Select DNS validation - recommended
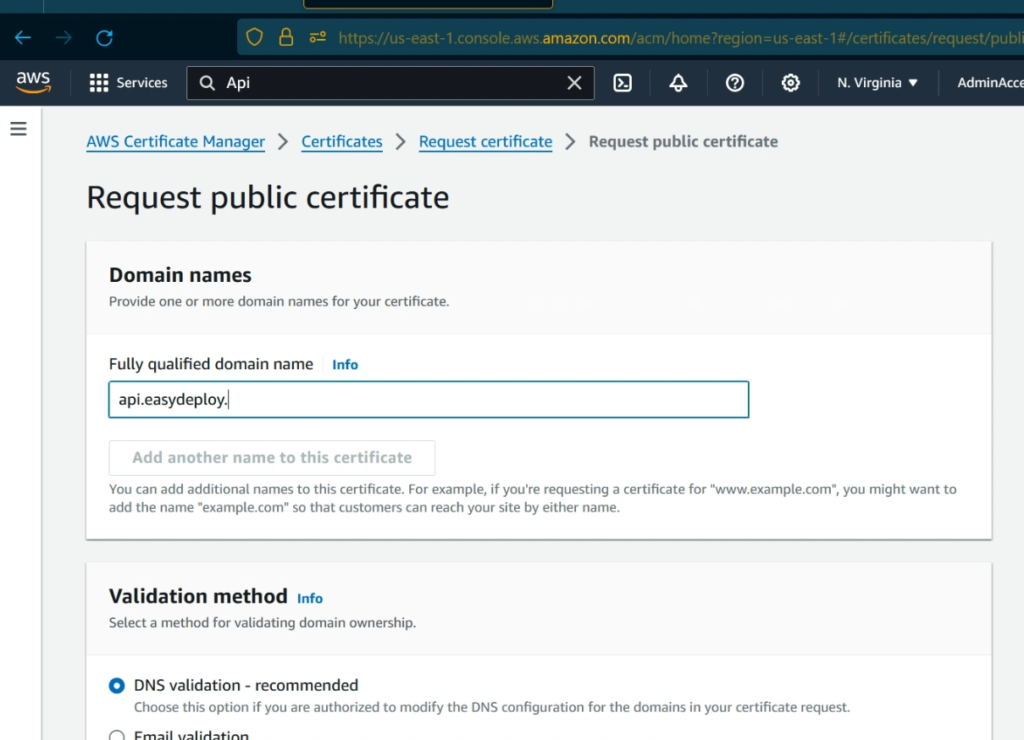This screenshot has height=740, width=1024. (116, 686)
